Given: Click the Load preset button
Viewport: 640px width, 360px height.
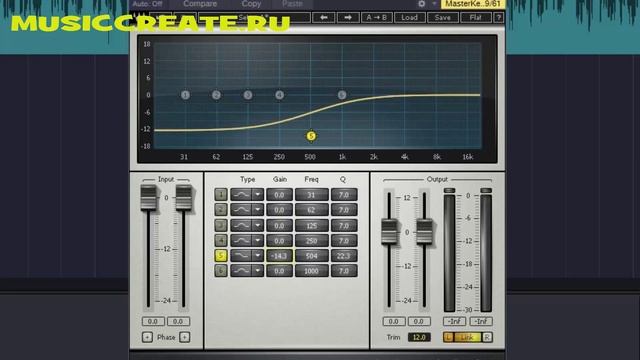Looking at the screenshot, I should click(x=409, y=18).
